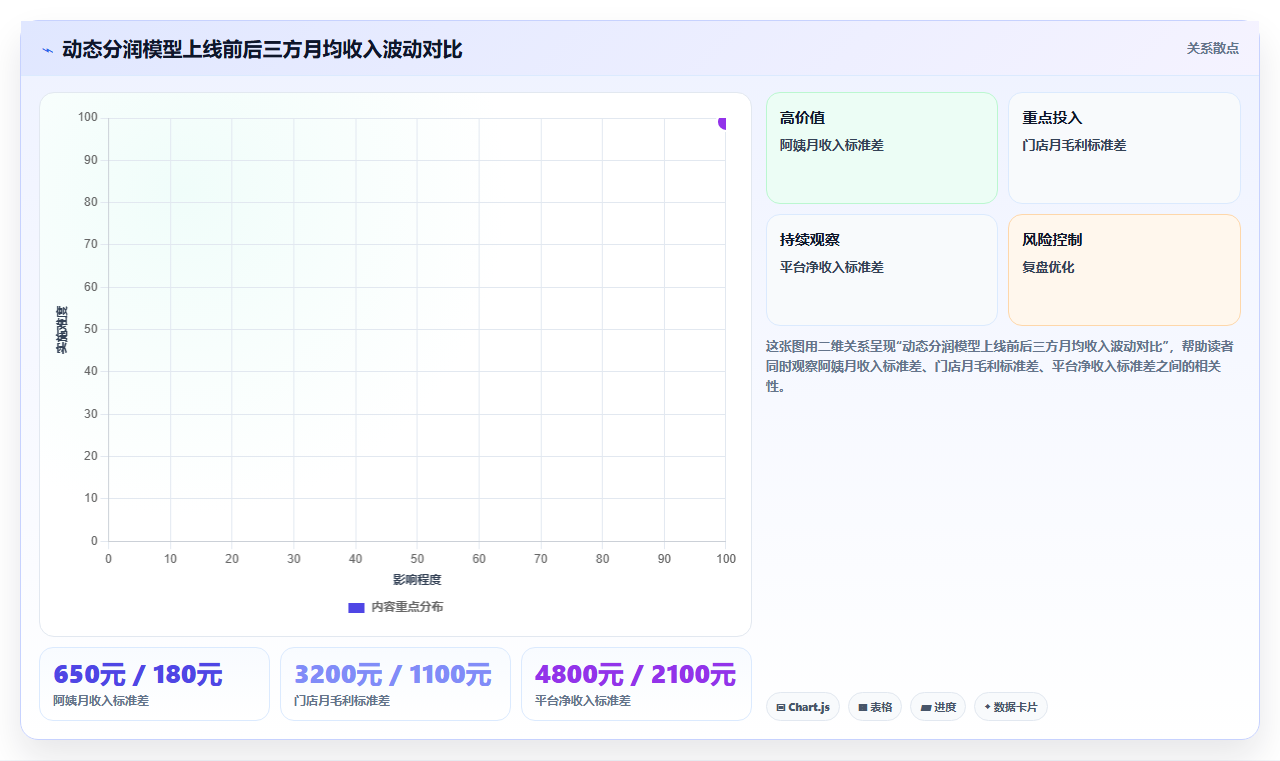Click the purple data point on chart
The width and height of the screenshot is (1280, 761).
(722, 122)
